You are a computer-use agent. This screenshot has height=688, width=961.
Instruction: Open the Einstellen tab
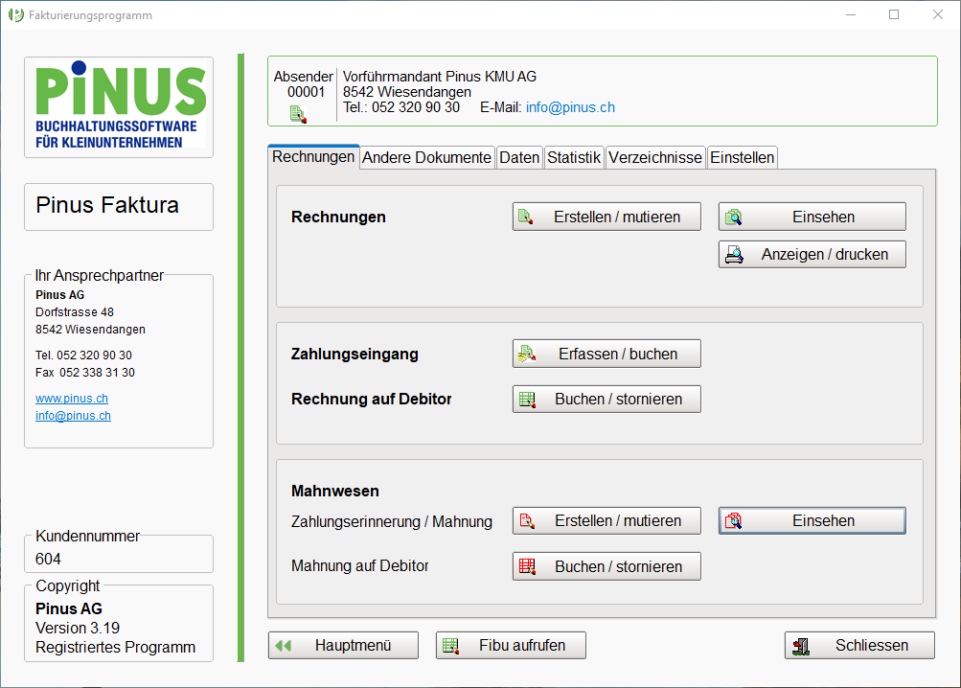coord(742,158)
